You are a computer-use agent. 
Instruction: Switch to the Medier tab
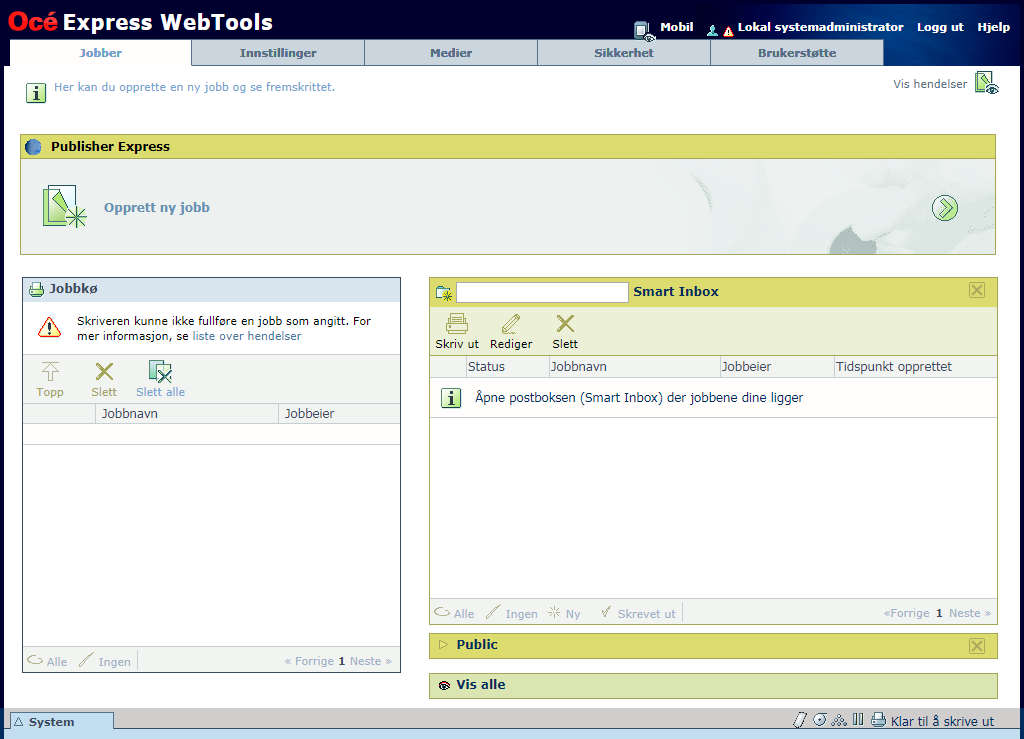point(451,53)
